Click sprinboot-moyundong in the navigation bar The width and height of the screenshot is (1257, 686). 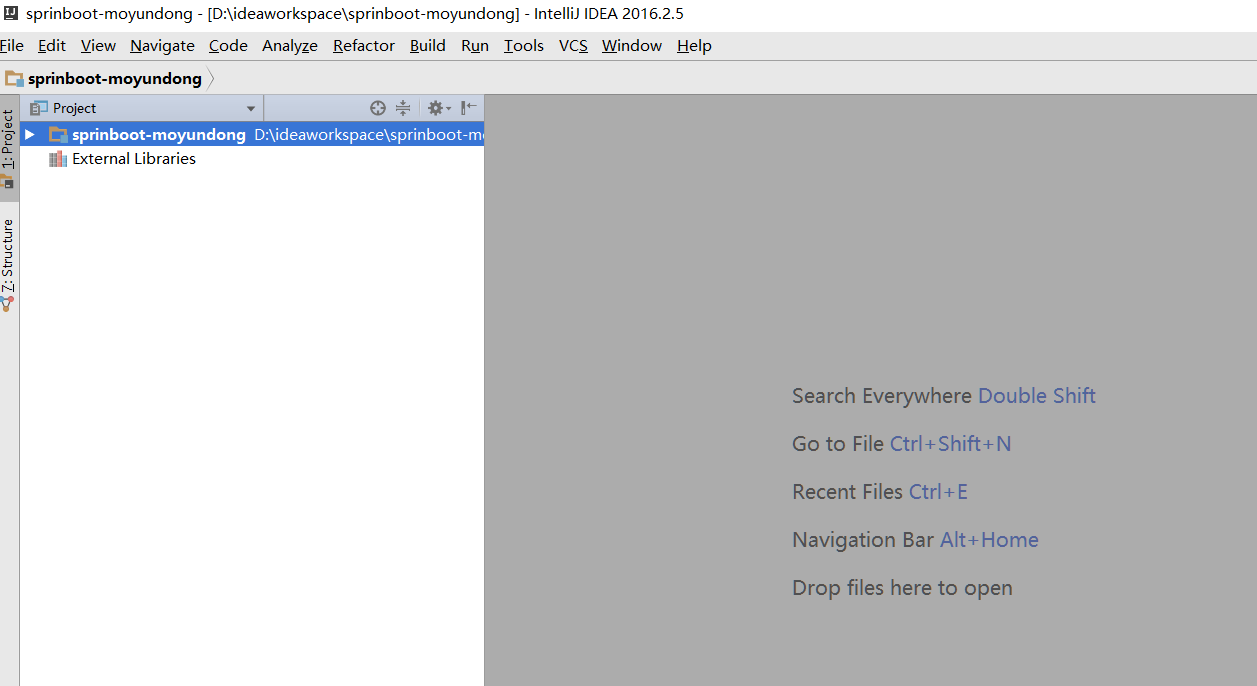(x=114, y=79)
